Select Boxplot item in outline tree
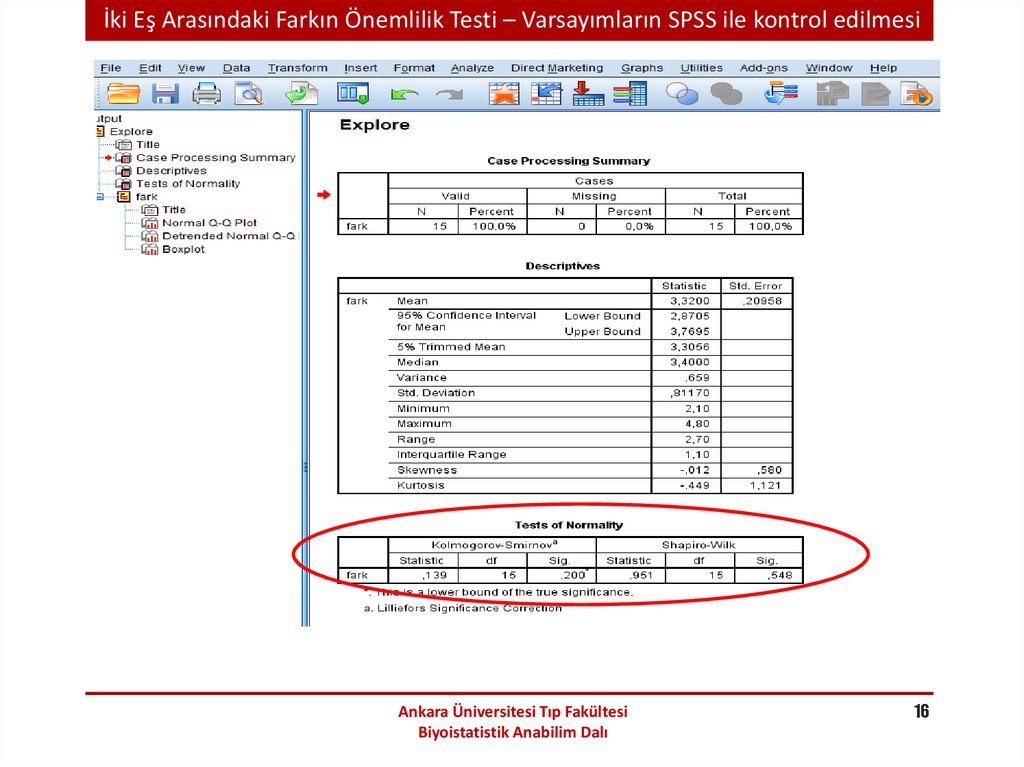The width and height of the screenshot is (1024, 767). [x=183, y=249]
